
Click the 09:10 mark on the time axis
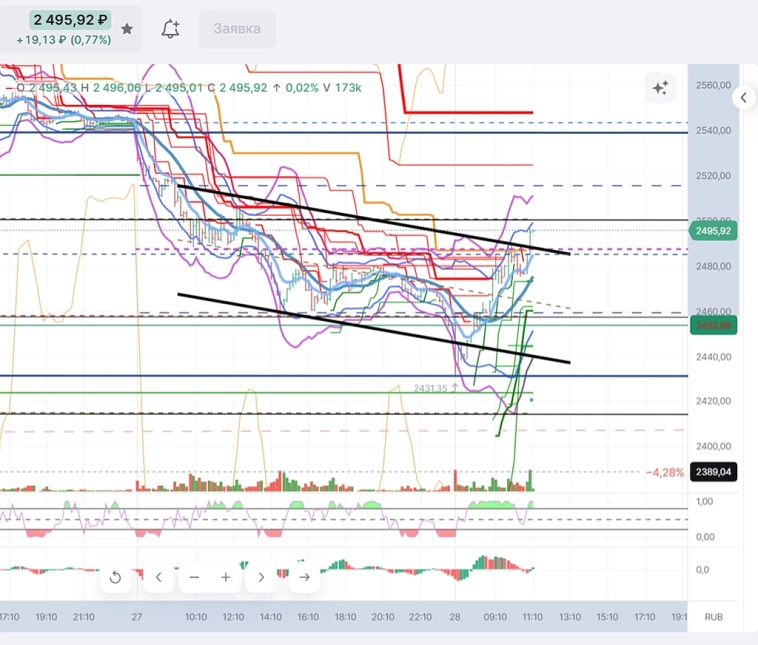click(x=495, y=617)
